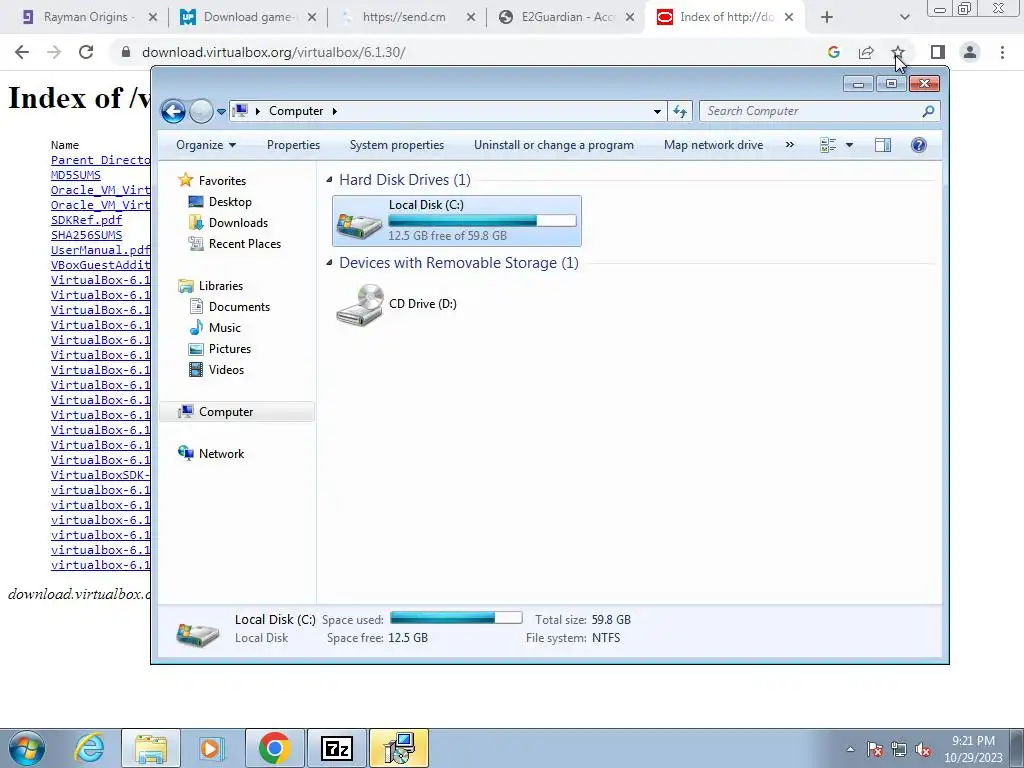Click the search magnifier icon in Explorer
This screenshot has height=768, width=1024.
coord(928,111)
